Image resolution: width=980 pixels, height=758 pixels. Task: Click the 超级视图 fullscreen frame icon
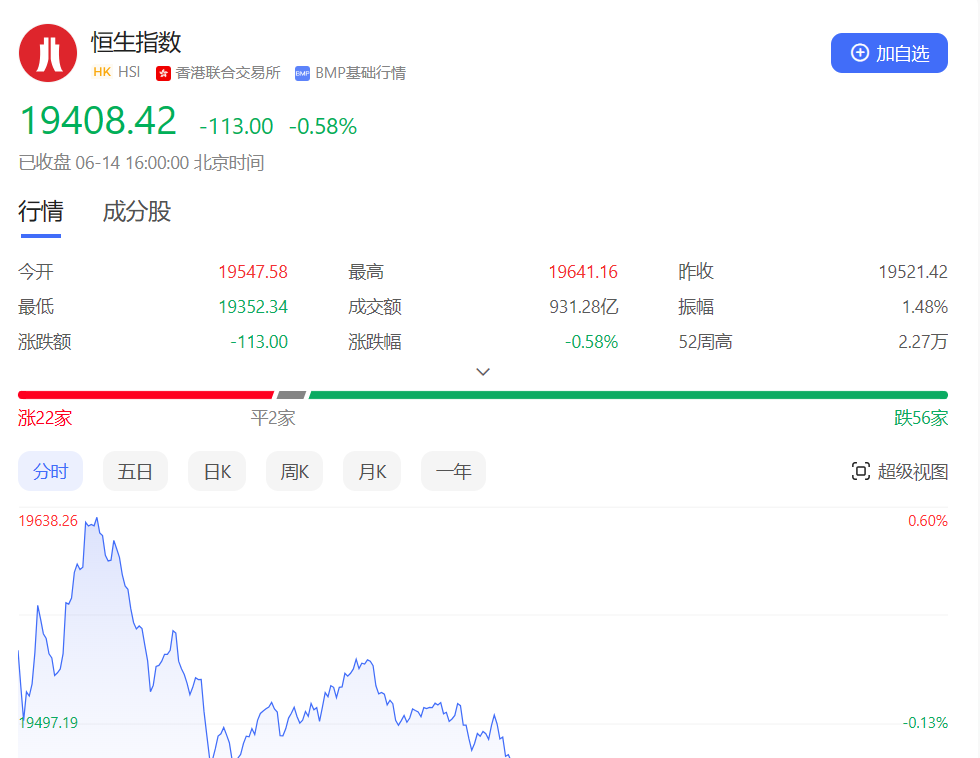pyautogui.click(x=860, y=471)
